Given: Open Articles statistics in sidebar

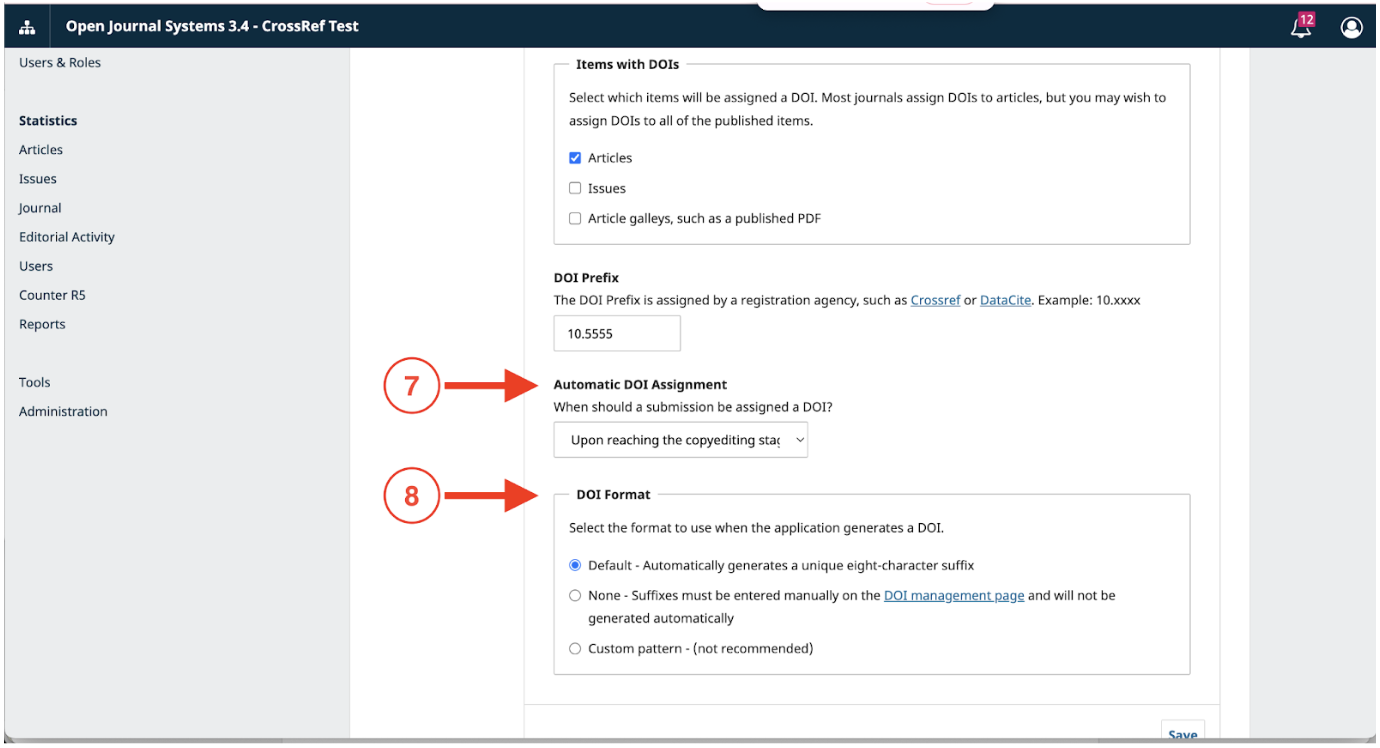Looking at the screenshot, I should pos(41,150).
